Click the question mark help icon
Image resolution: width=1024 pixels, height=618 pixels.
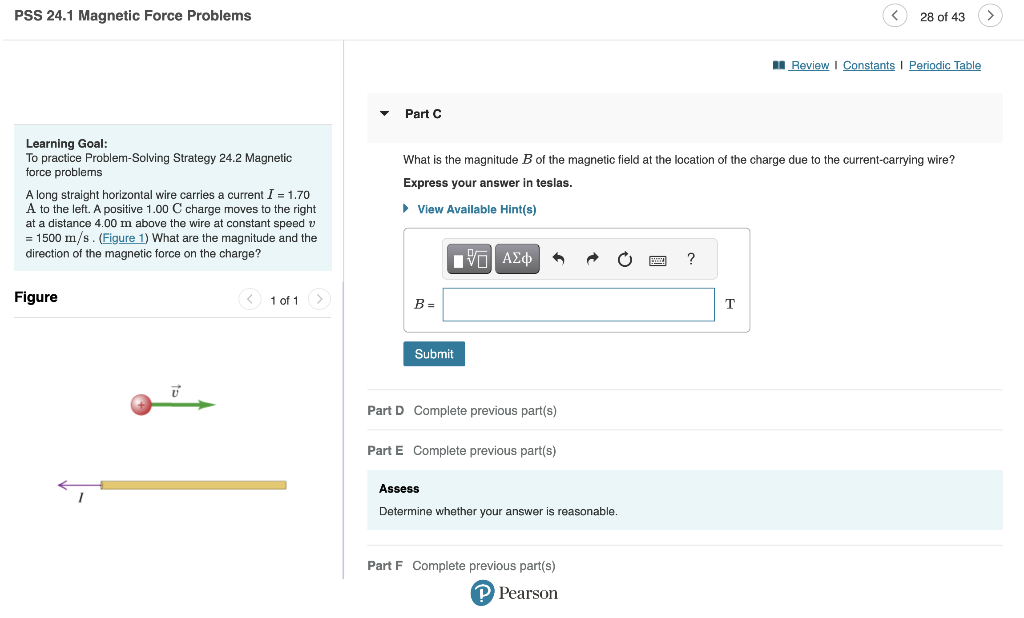coord(690,259)
